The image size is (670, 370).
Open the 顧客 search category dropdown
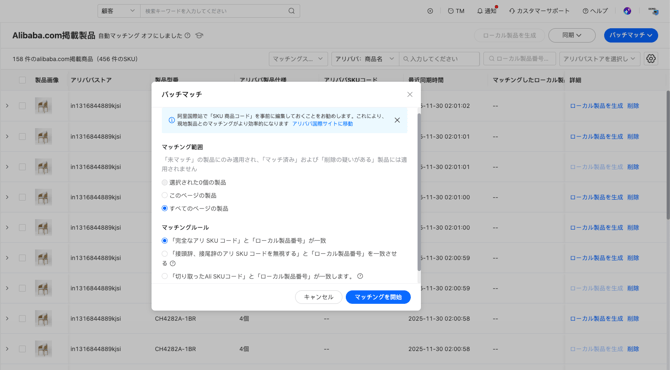coord(118,11)
